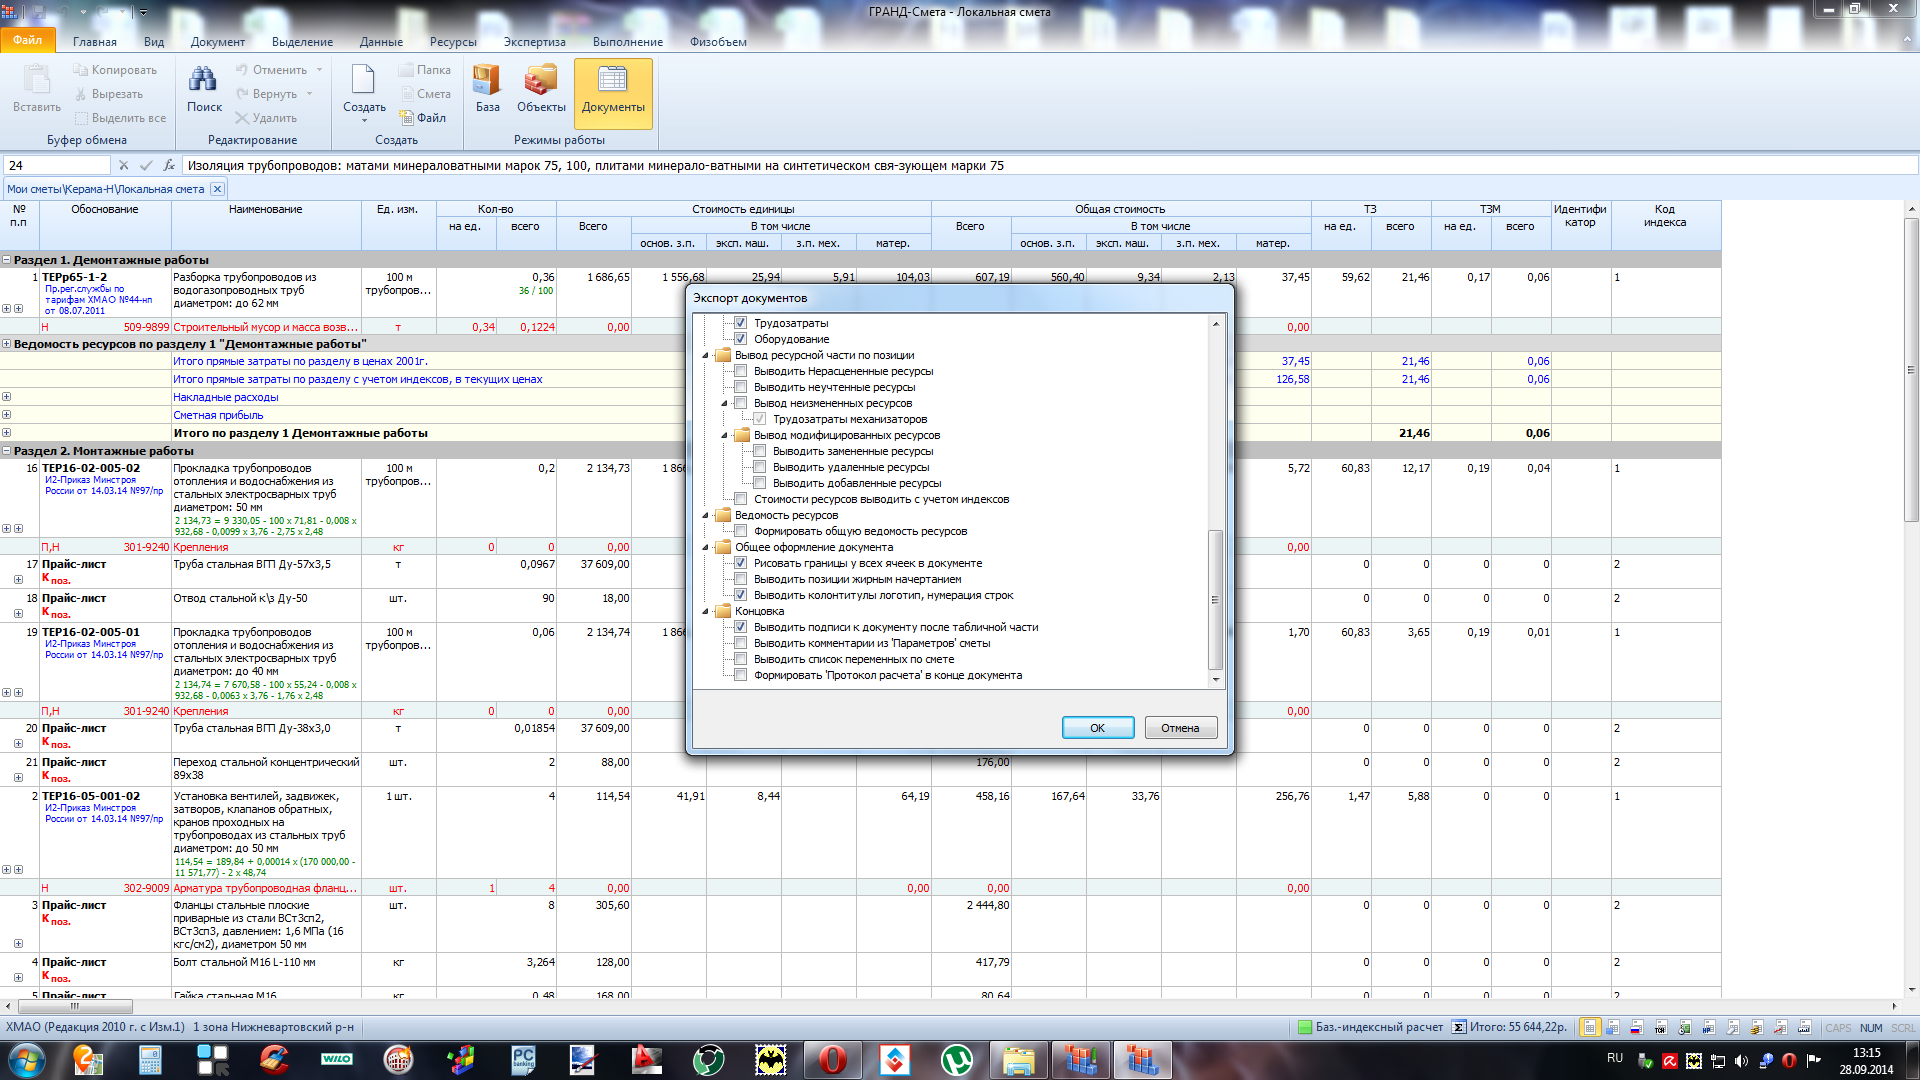
Task: Enable Выводить Нерасцененные ресурсы checkbox
Action: [741, 371]
